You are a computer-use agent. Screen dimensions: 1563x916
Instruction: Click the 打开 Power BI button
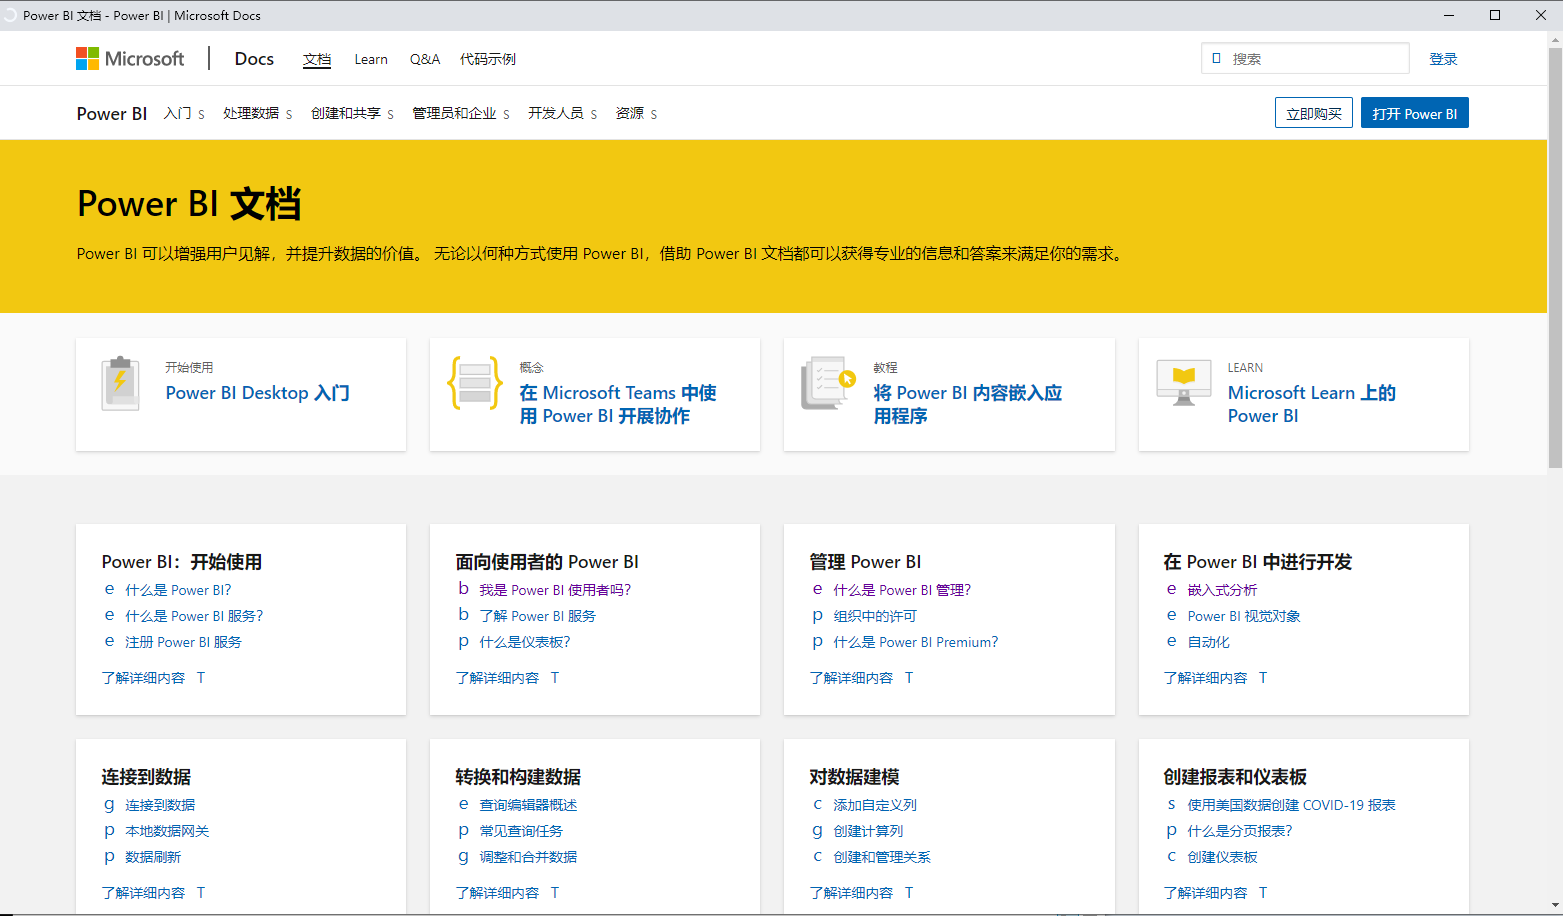[x=1415, y=113]
